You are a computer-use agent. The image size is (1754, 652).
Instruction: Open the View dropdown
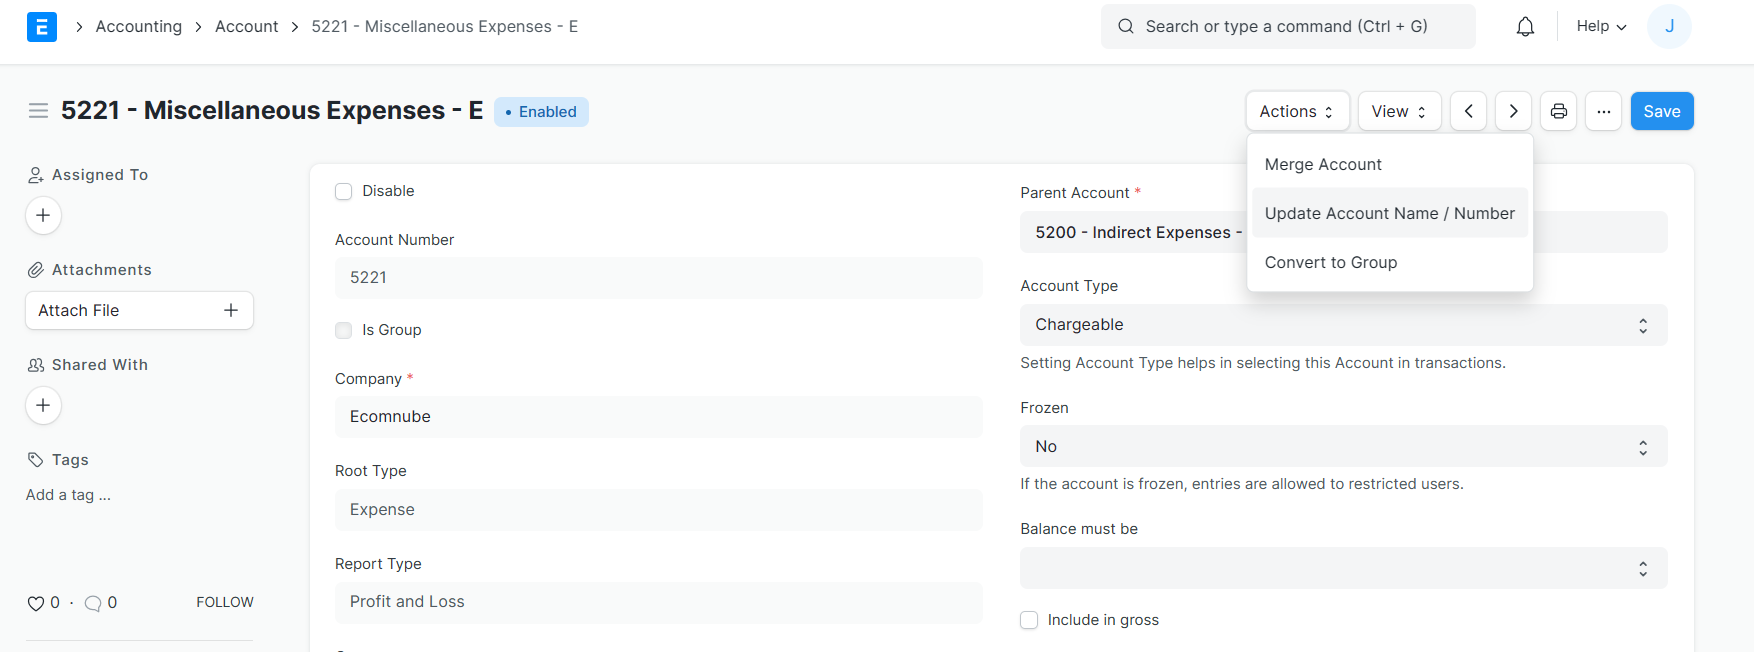click(x=1399, y=111)
